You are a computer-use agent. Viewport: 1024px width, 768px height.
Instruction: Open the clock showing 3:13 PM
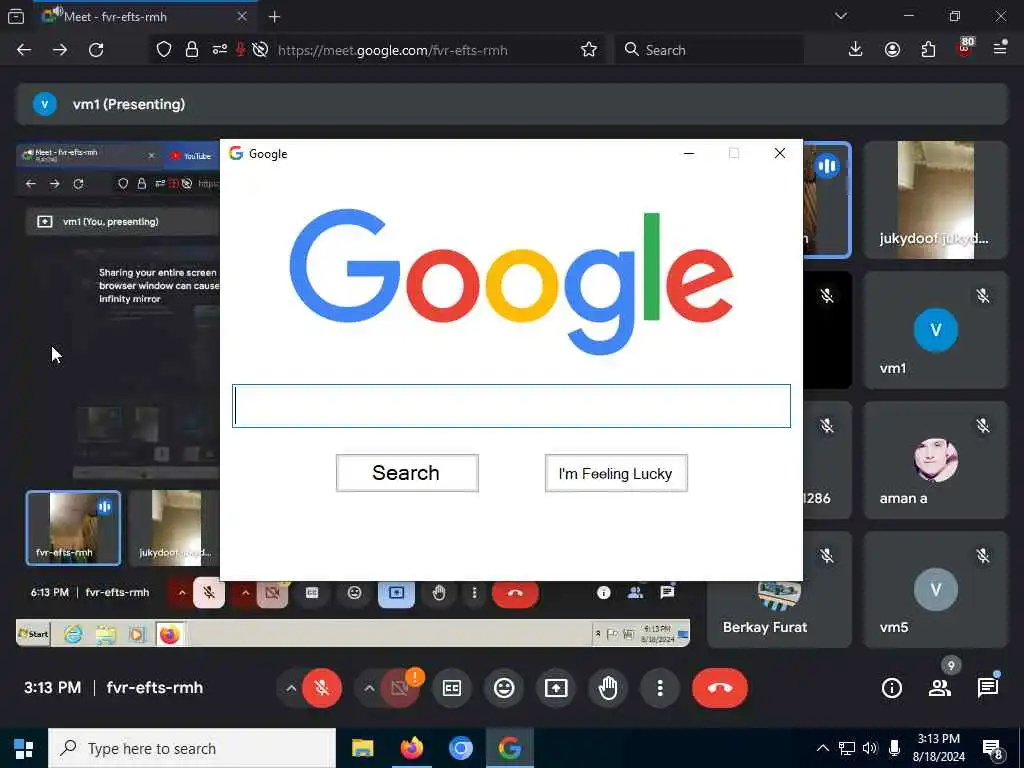click(939, 748)
